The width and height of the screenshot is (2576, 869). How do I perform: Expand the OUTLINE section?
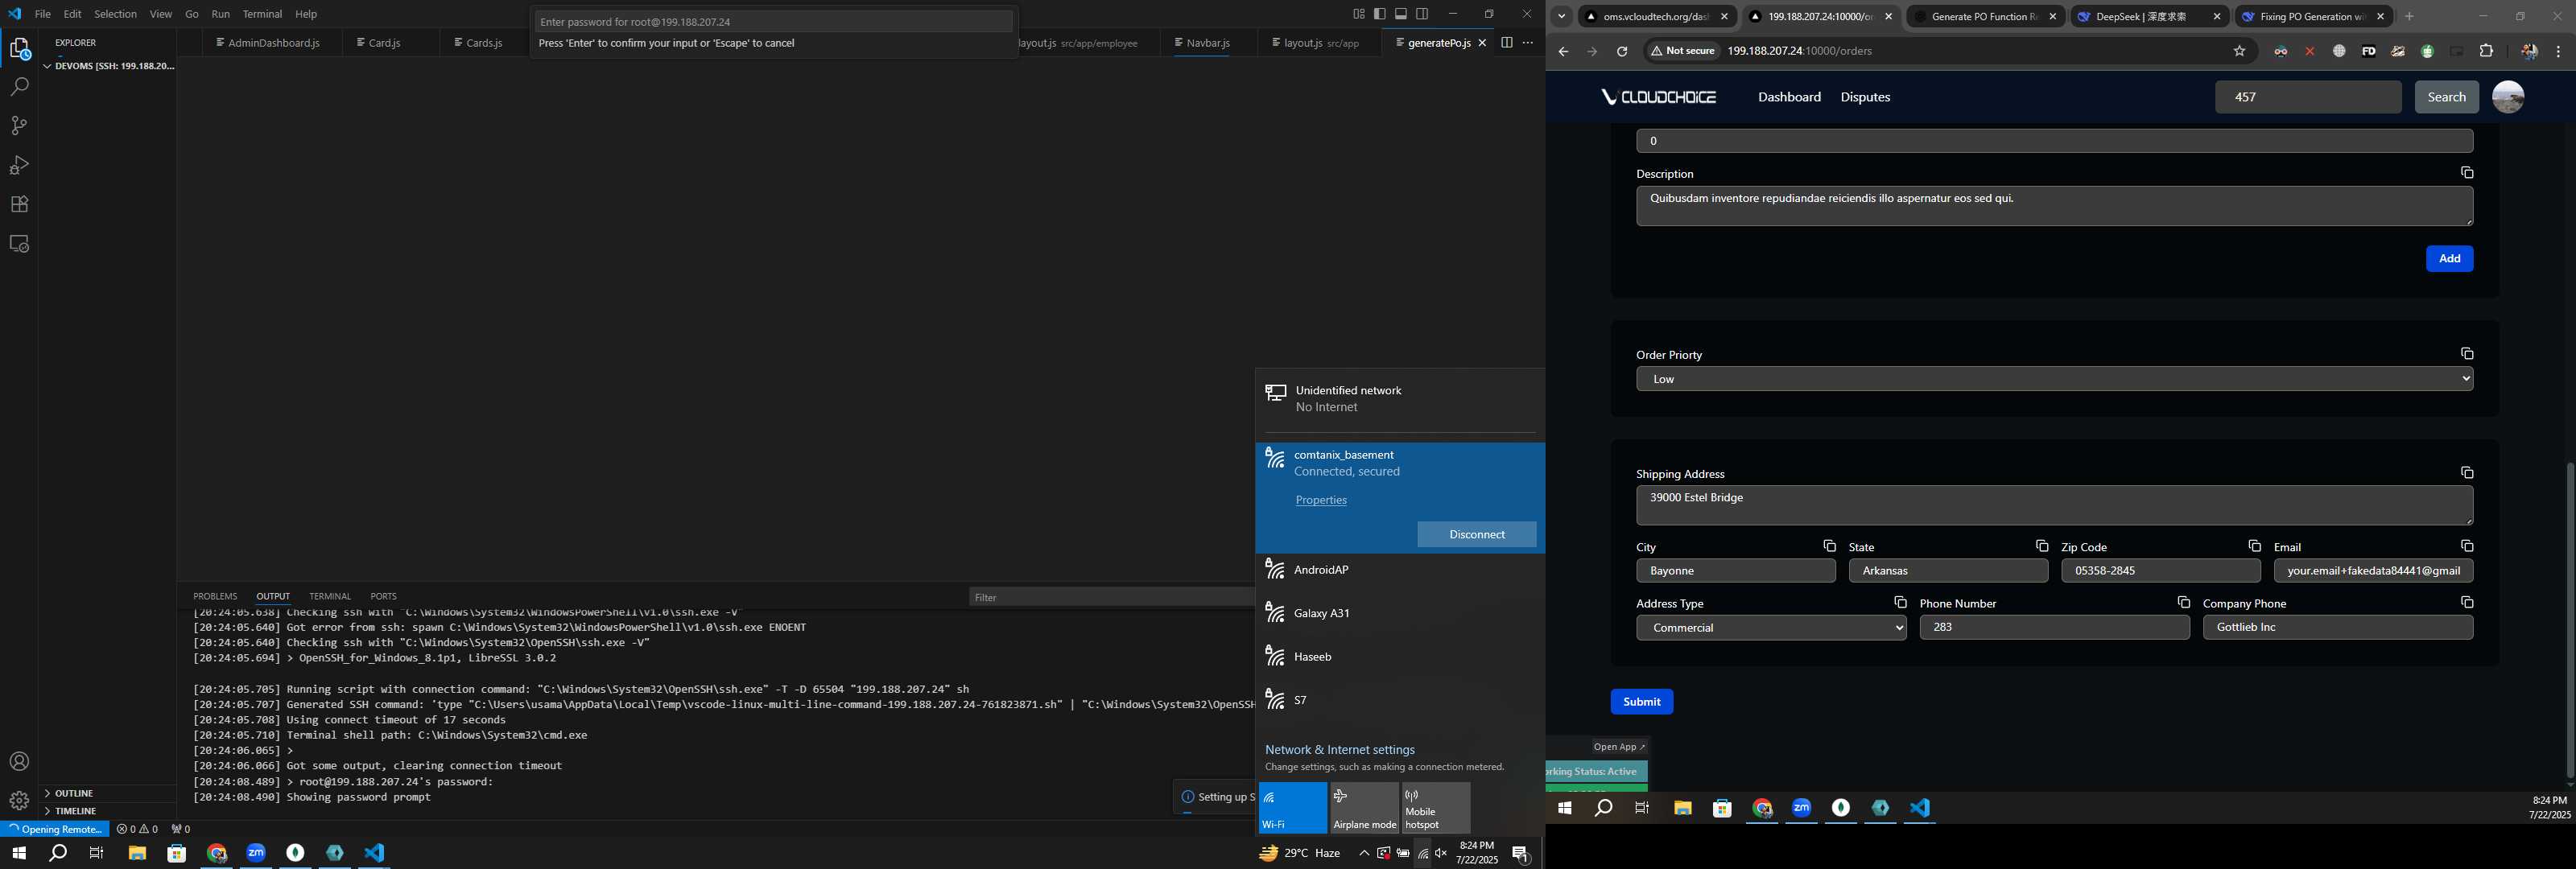pyautogui.click(x=108, y=793)
